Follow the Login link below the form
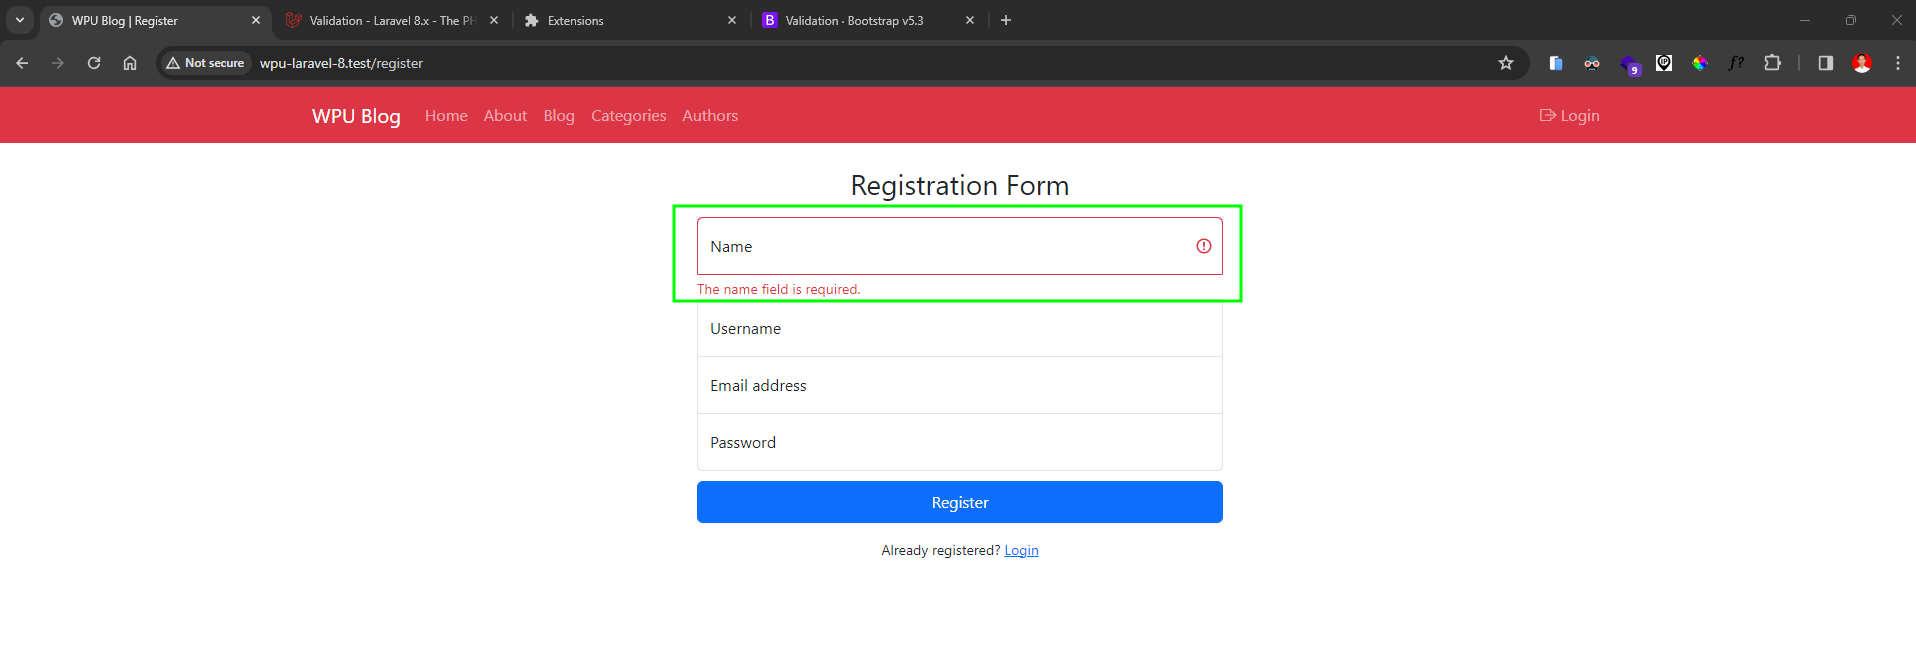 [1021, 551]
